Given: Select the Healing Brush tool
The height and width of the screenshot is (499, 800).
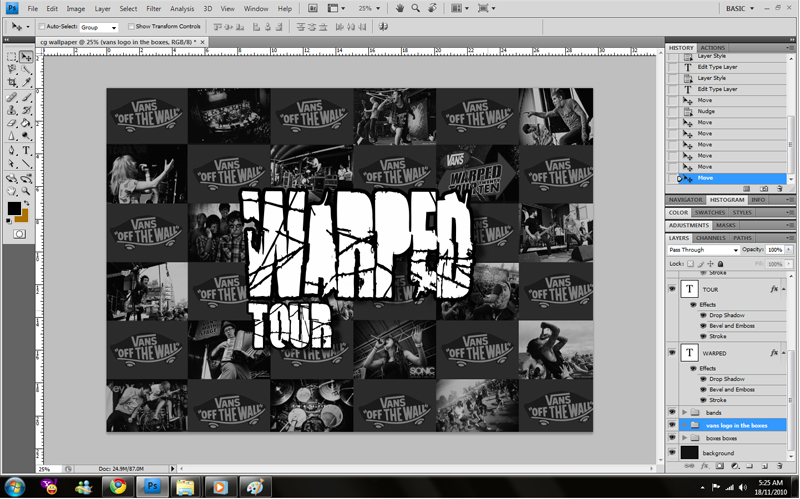Looking at the screenshot, I should coord(12,97).
